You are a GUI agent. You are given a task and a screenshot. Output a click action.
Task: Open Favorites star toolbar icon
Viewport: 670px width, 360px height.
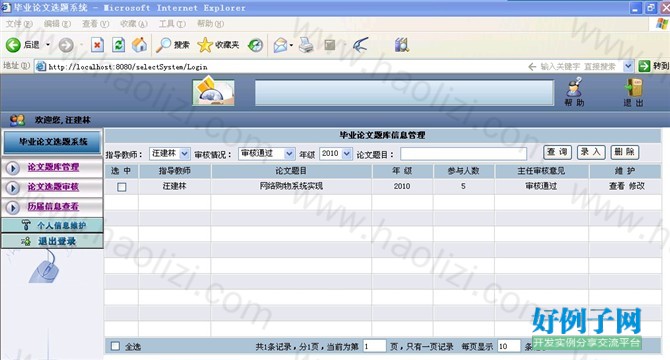tap(205, 44)
